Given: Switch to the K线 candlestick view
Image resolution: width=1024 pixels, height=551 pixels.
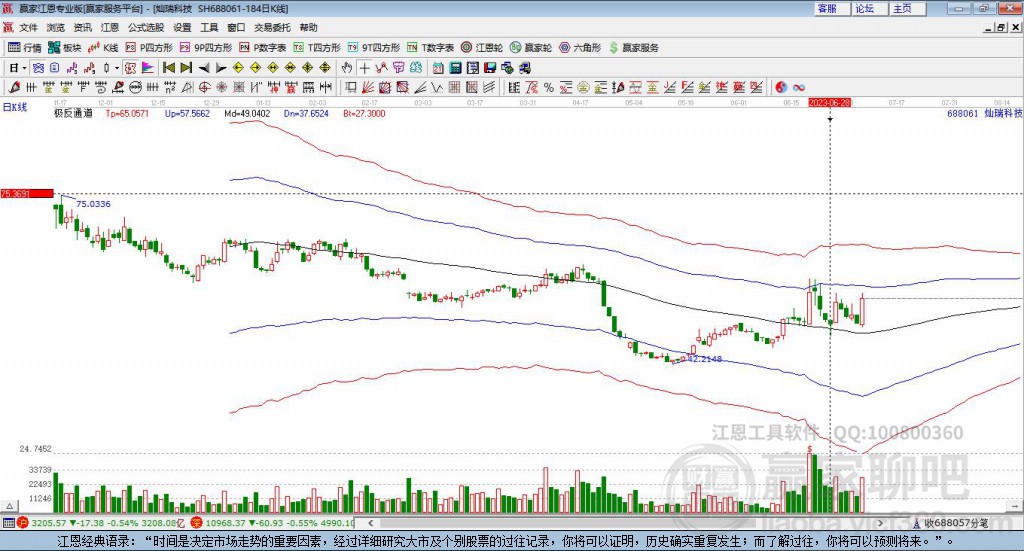Looking at the screenshot, I should tap(103, 48).
